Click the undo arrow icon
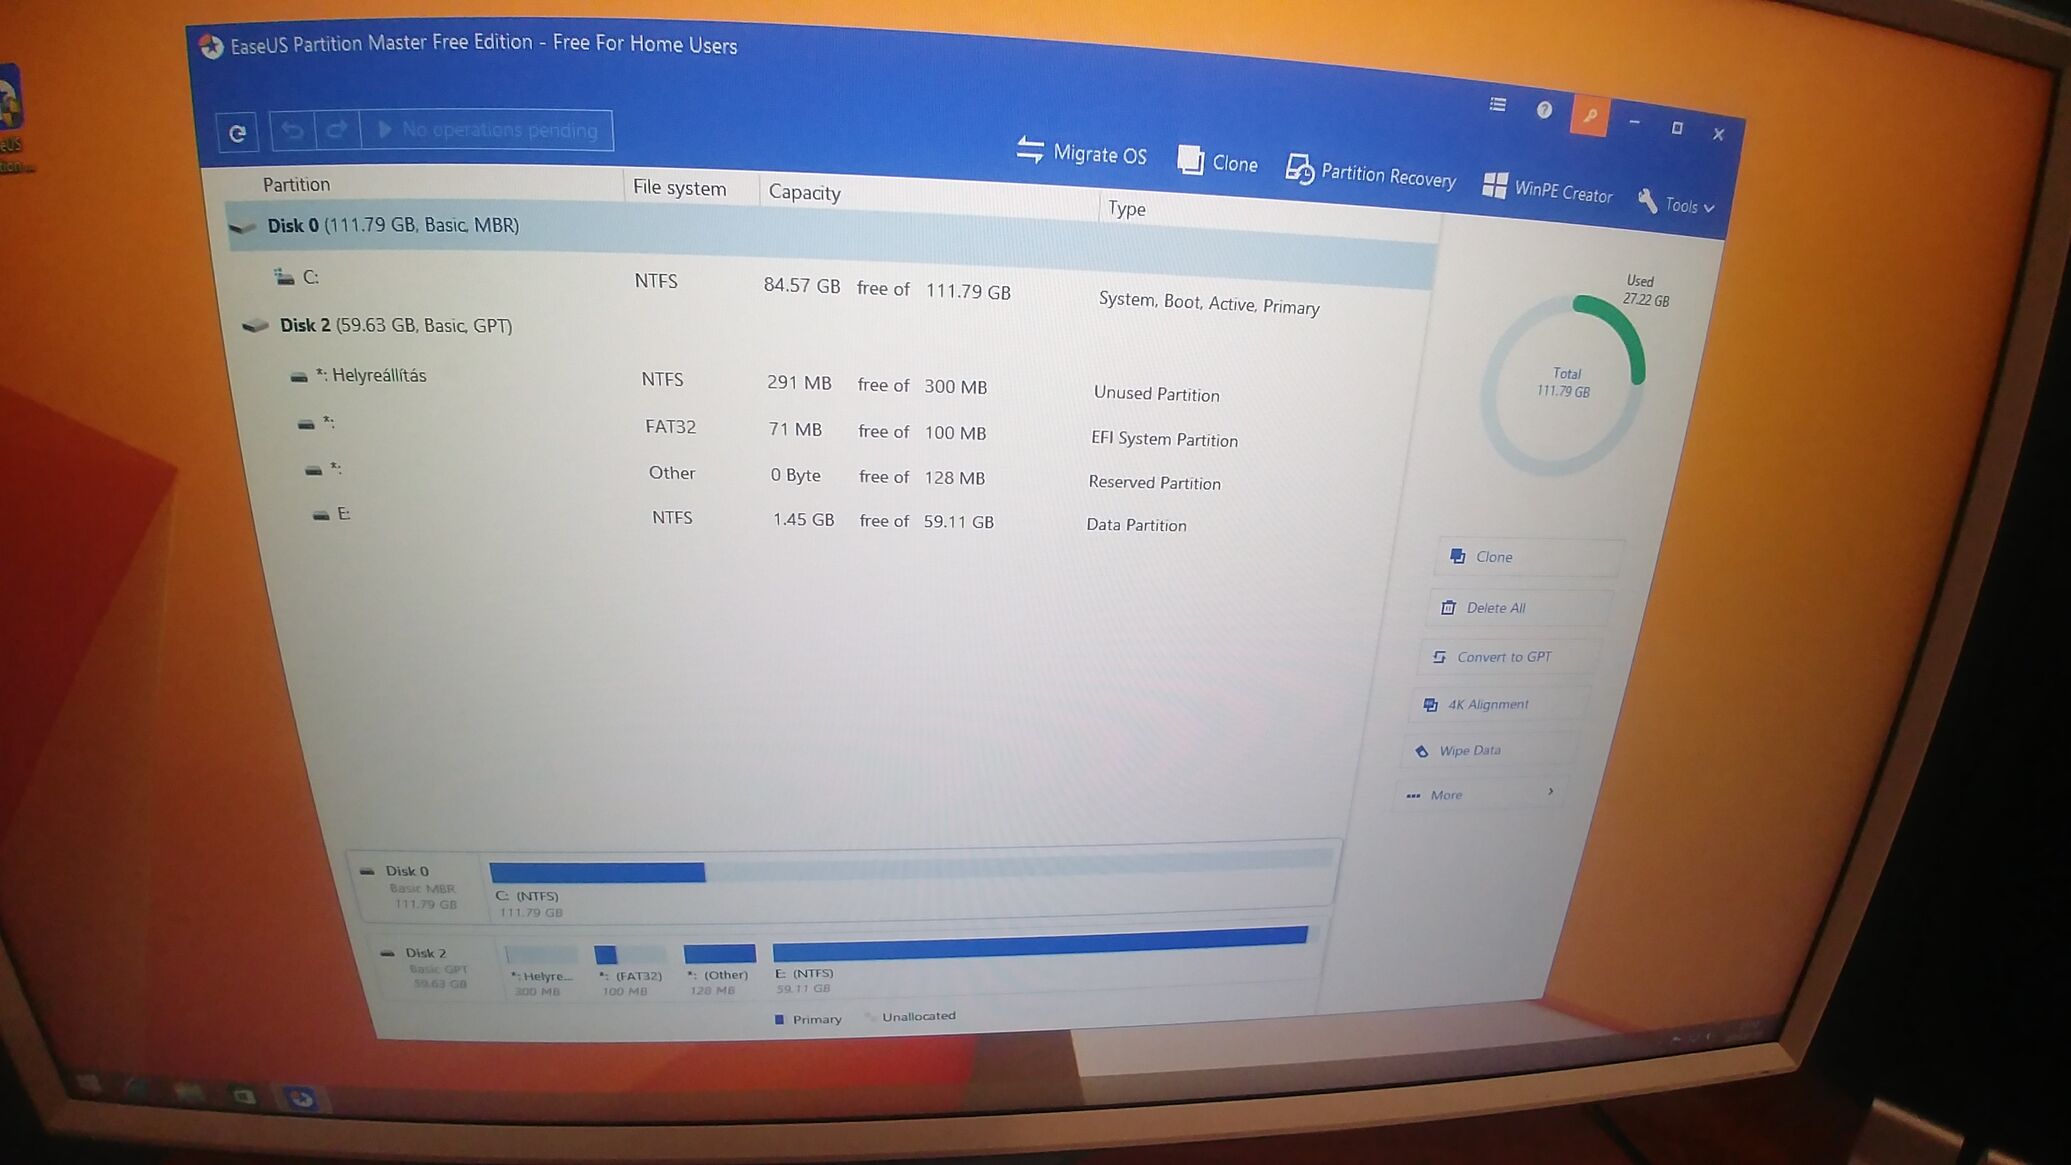2071x1165 pixels. (292, 130)
